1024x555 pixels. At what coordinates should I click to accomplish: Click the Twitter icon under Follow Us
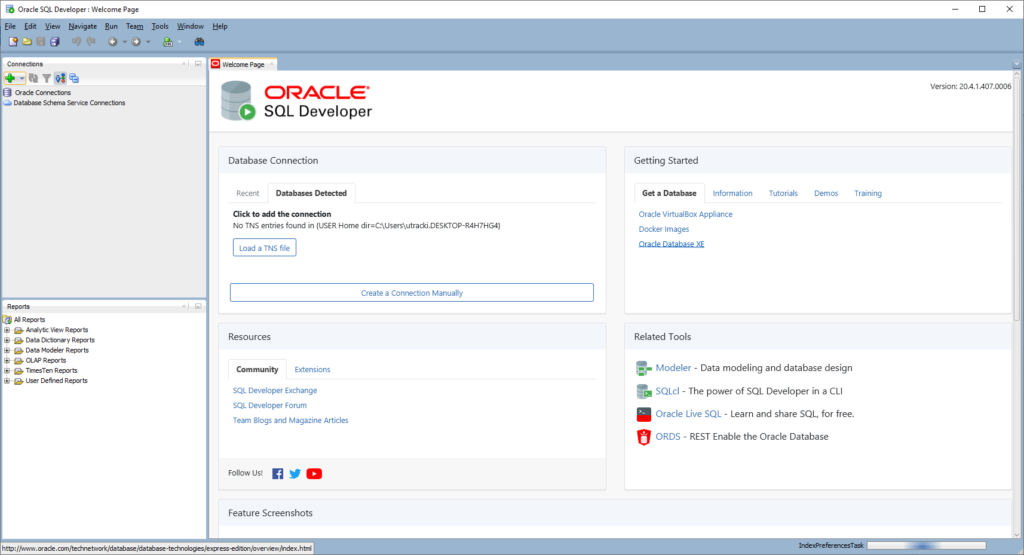[295, 473]
